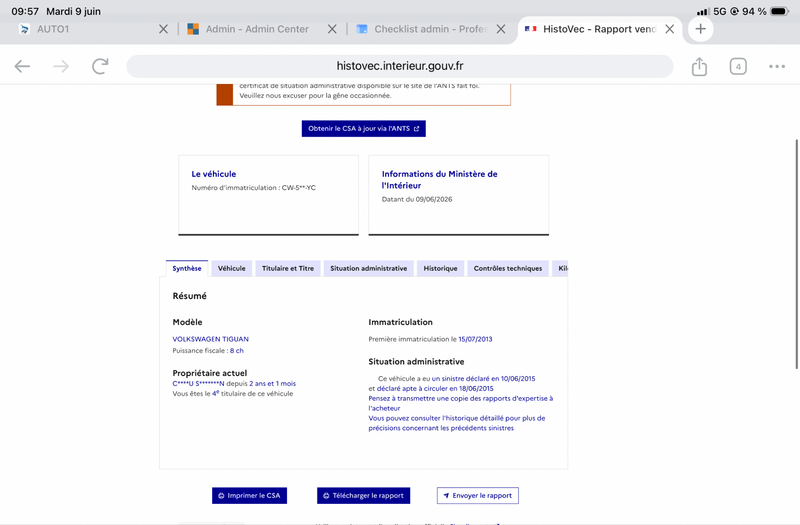This screenshot has width=800, height=525.
Task: Open the Situation administrative tab
Action: (x=368, y=268)
